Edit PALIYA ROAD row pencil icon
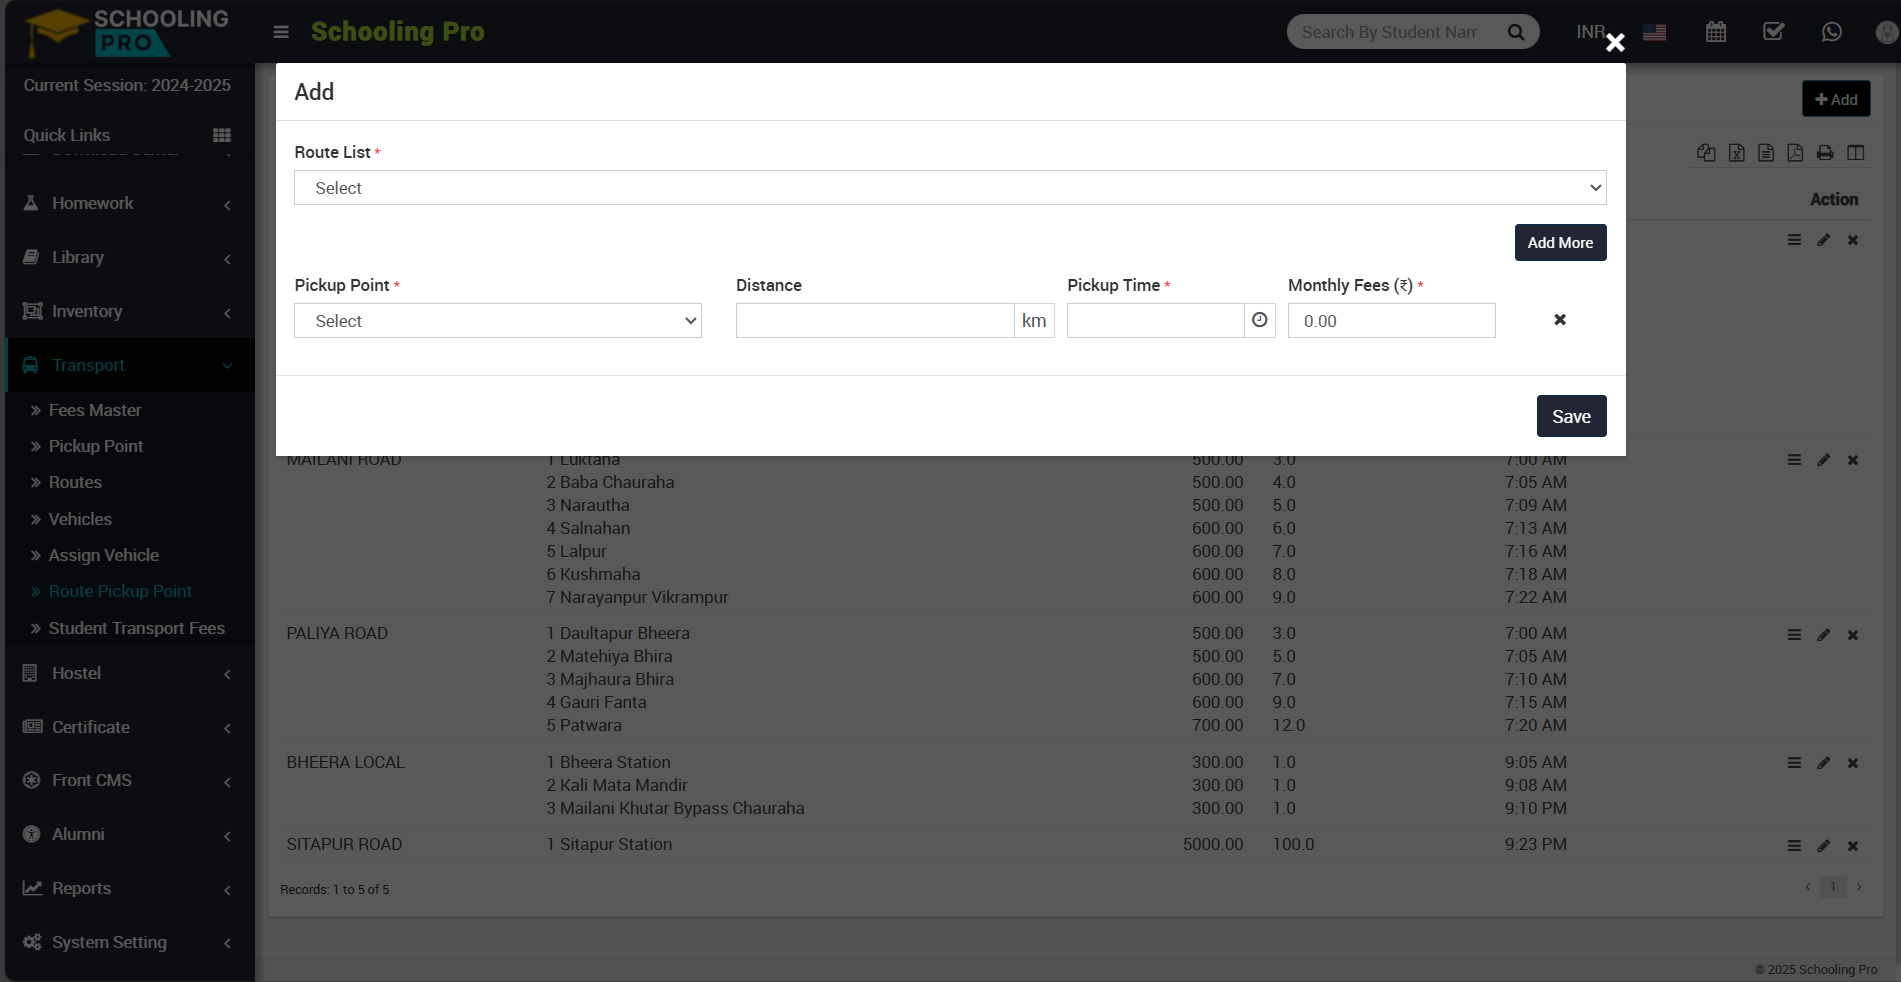Viewport: 1901px width, 982px height. 1824,635
